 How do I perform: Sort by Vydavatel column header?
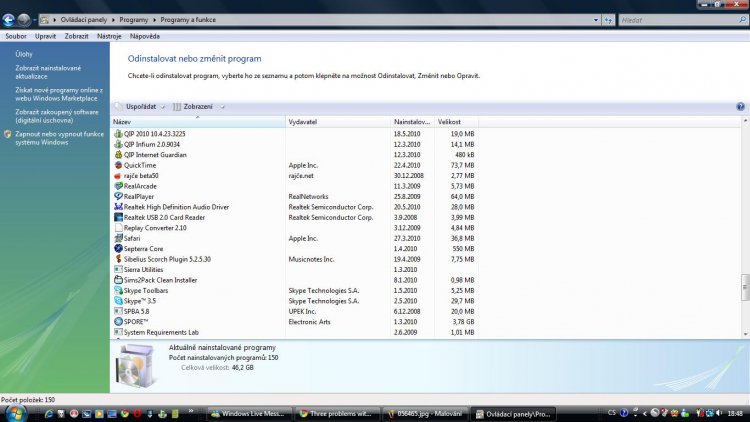pyautogui.click(x=338, y=122)
